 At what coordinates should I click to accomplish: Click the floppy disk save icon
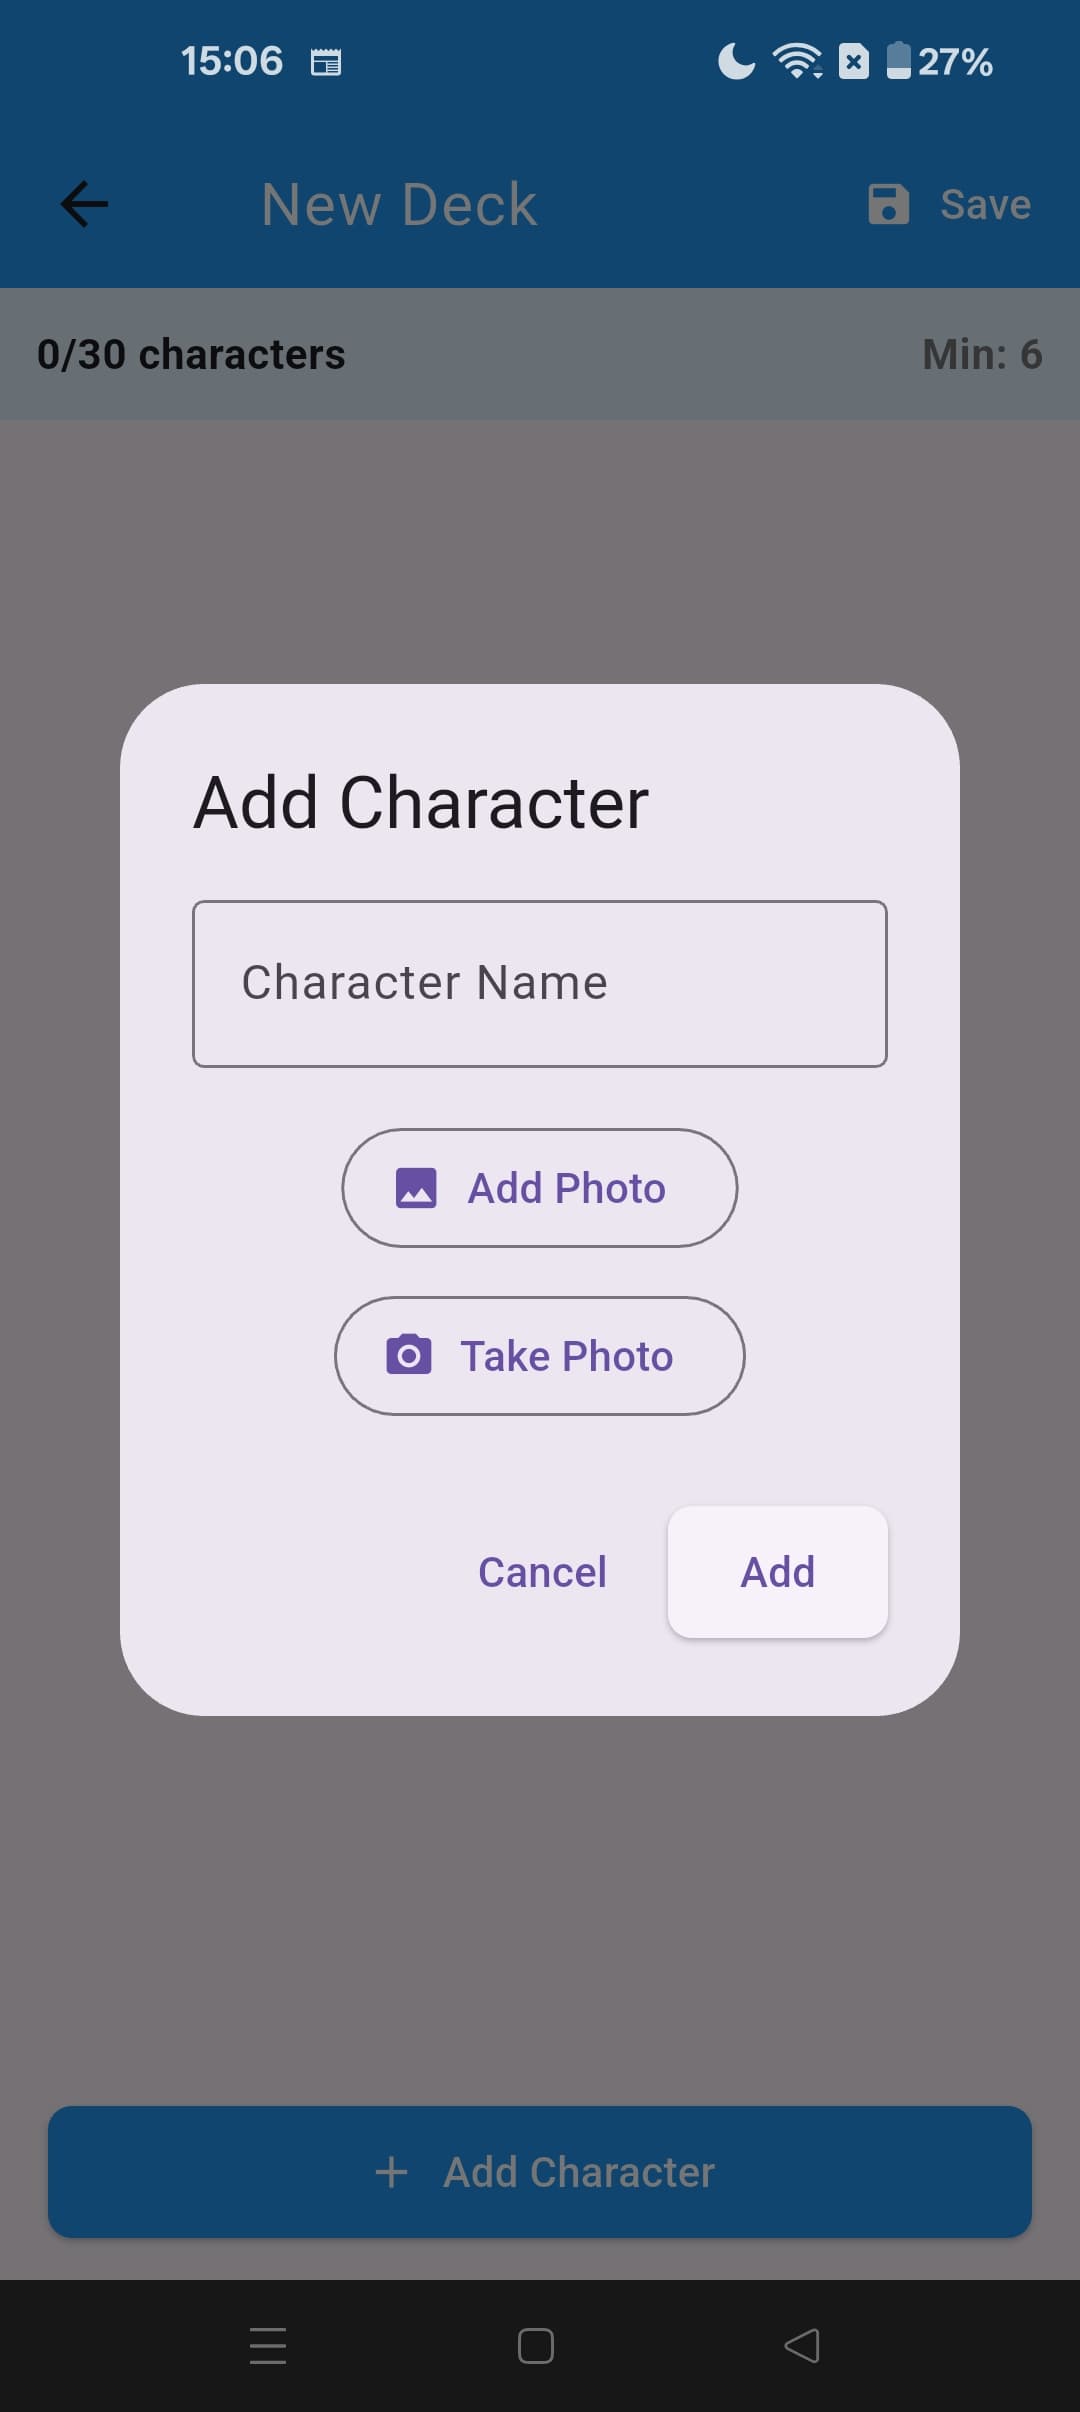(888, 204)
